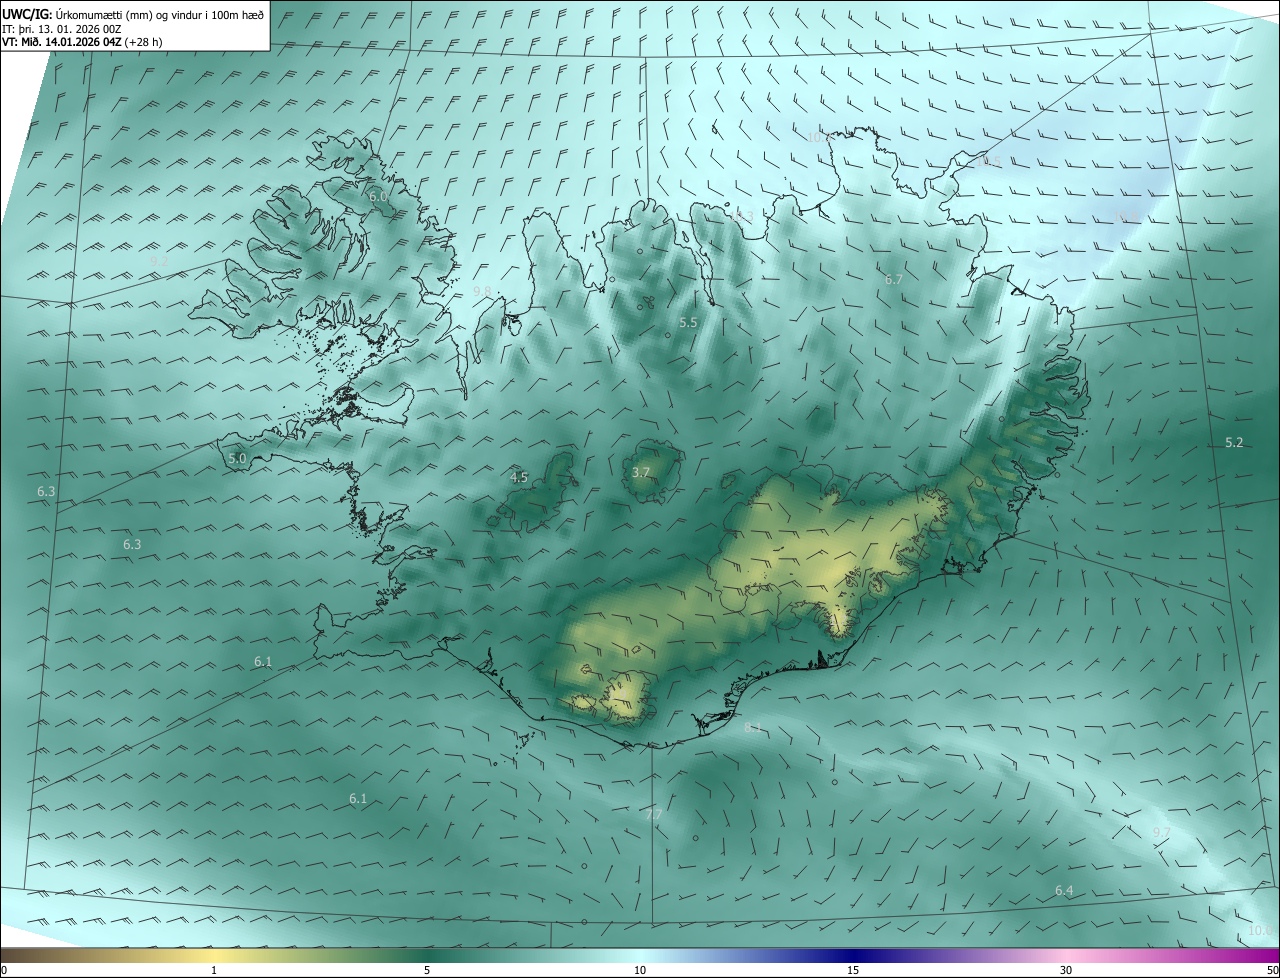Click the map value label 10.5
The image size is (1280, 978).
tap(988, 161)
